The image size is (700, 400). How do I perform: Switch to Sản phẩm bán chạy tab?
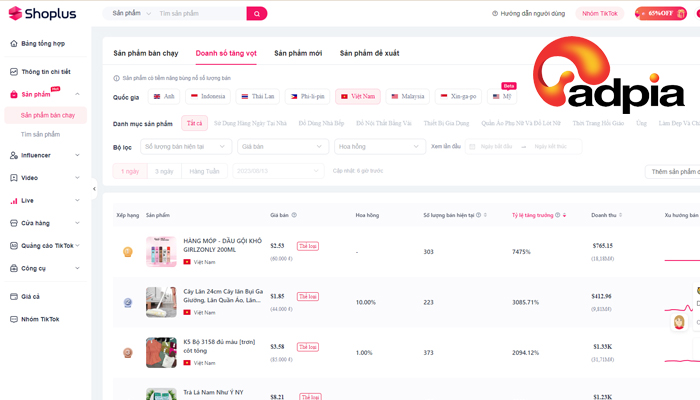[x=146, y=53]
